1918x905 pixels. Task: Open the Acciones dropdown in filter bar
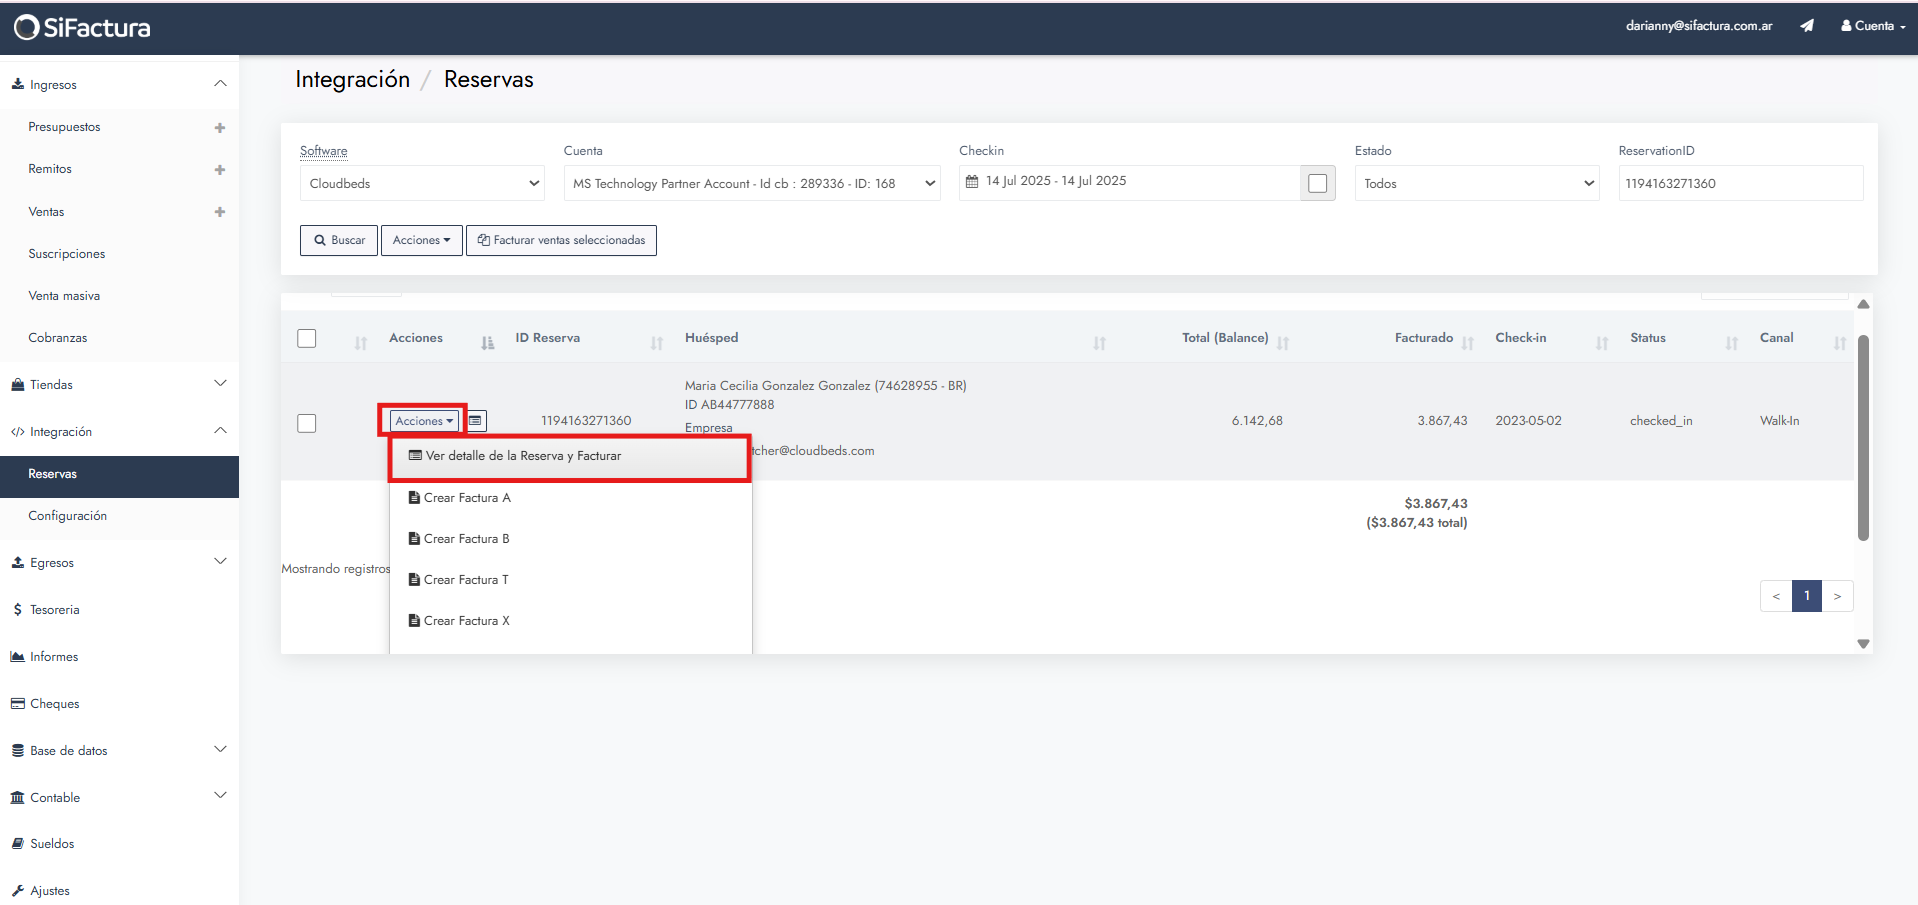[x=422, y=240]
